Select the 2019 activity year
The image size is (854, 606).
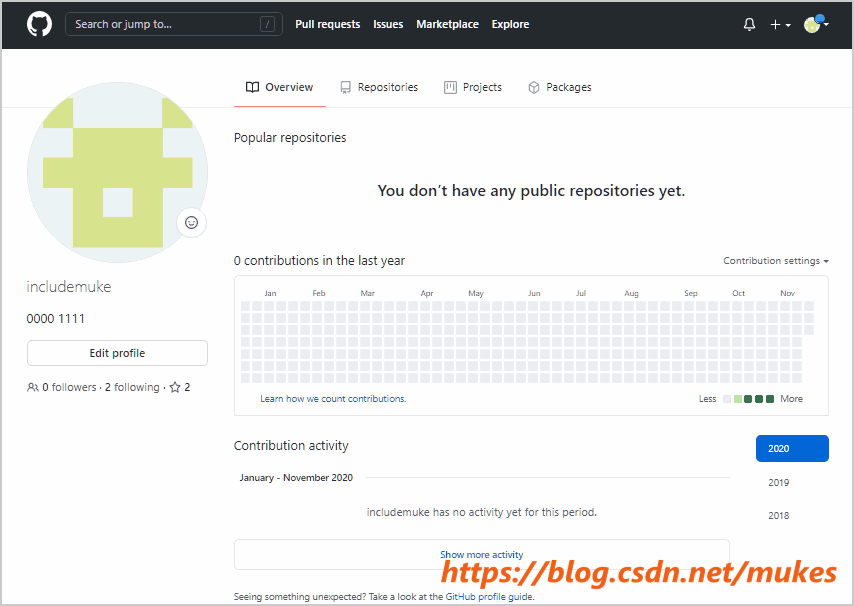tap(778, 482)
